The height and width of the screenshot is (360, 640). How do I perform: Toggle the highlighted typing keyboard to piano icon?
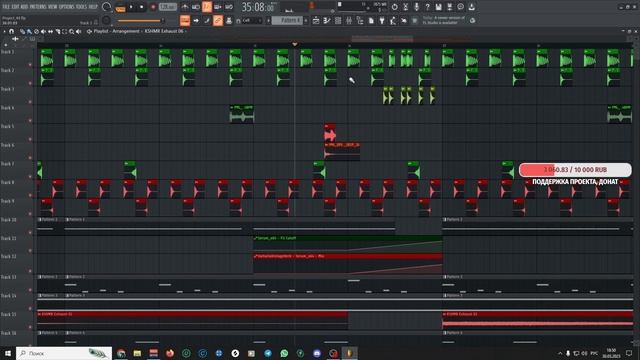click(185, 20)
